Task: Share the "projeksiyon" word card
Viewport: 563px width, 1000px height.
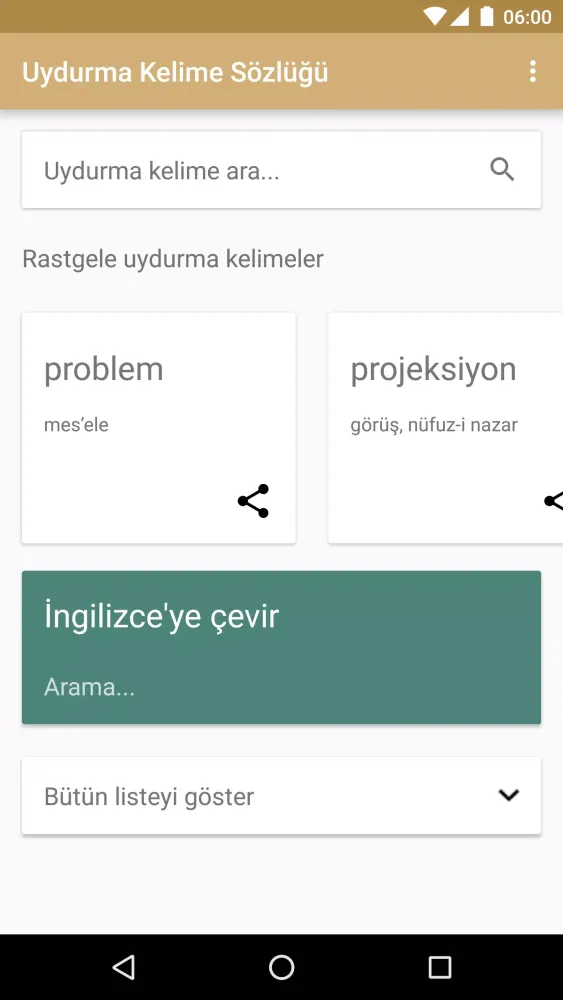Action: [553, 501]
